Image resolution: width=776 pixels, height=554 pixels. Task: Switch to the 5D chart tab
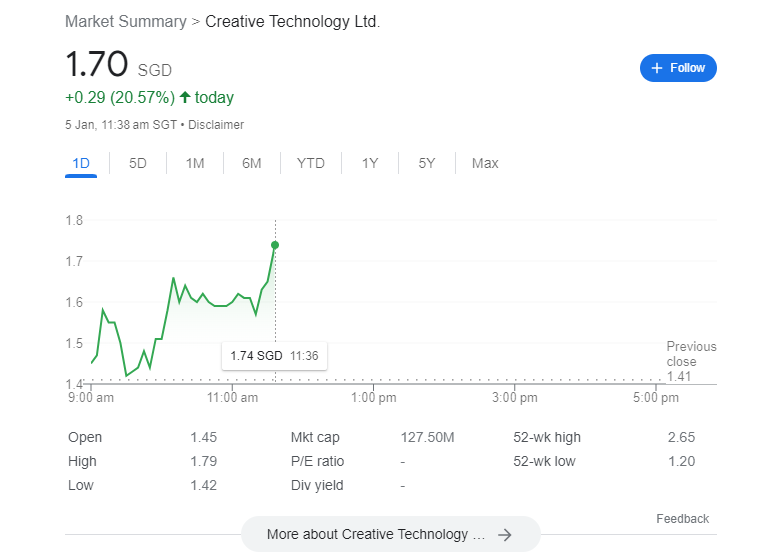(138, 163)
